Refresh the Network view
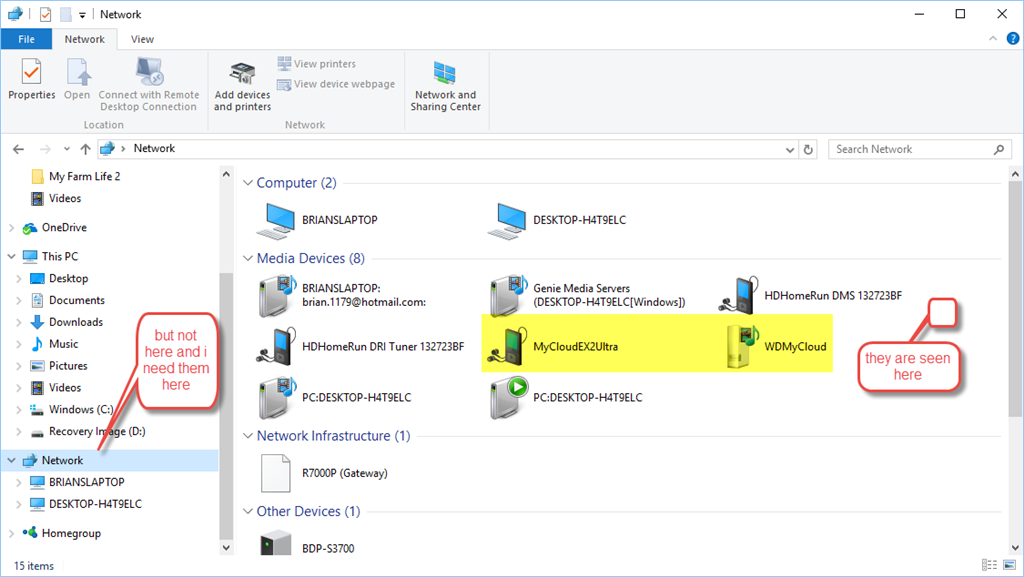Viewport: 1024px width, 577px height. pos(808,149)
